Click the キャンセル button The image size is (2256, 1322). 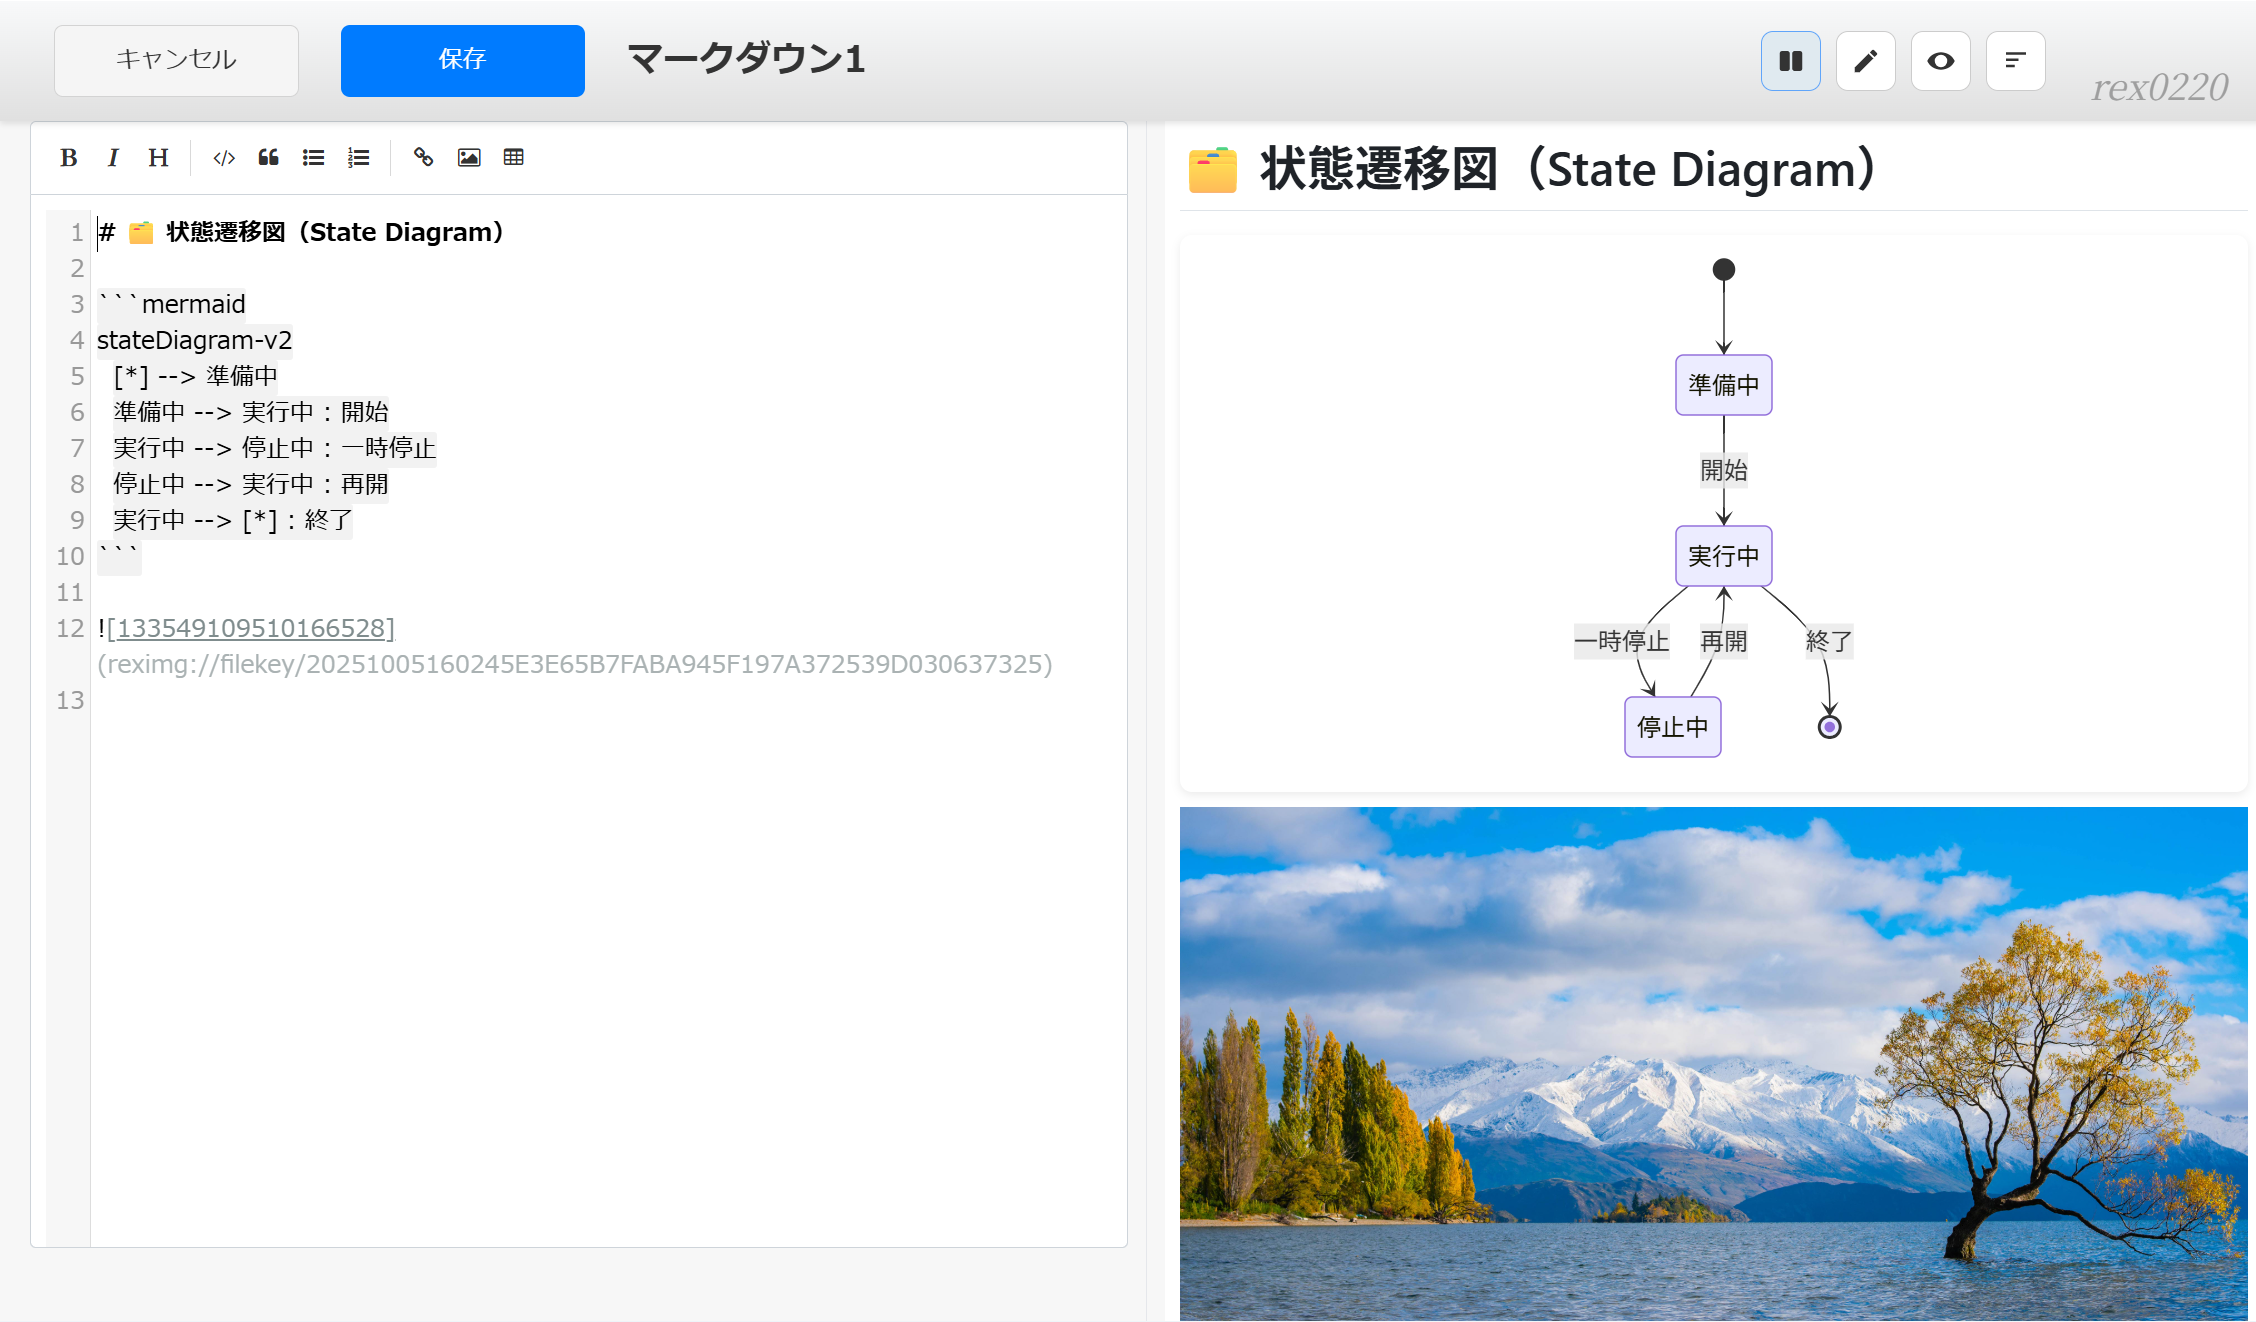coord(176,60)
